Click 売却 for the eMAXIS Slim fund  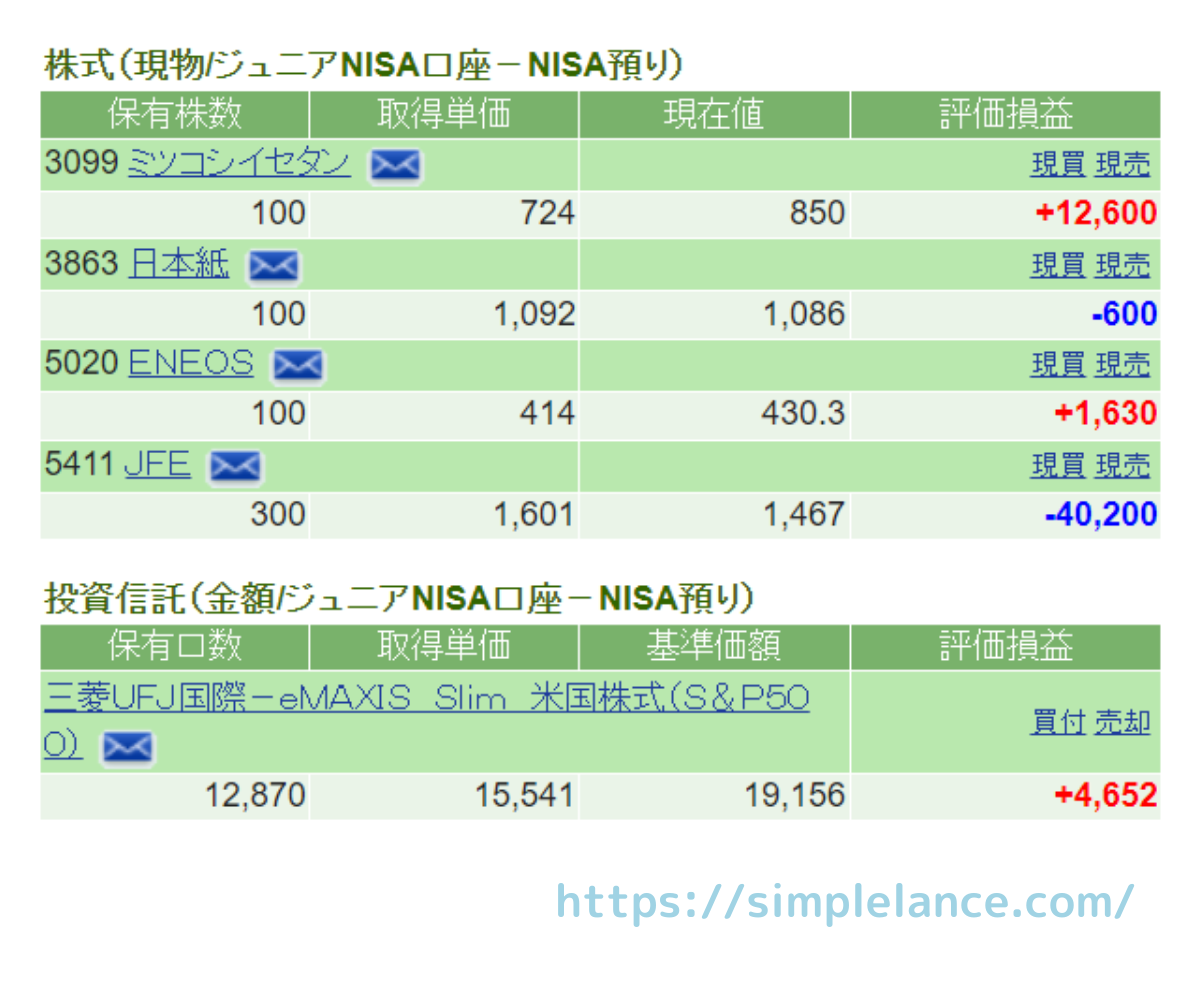tap(1123, 722)
